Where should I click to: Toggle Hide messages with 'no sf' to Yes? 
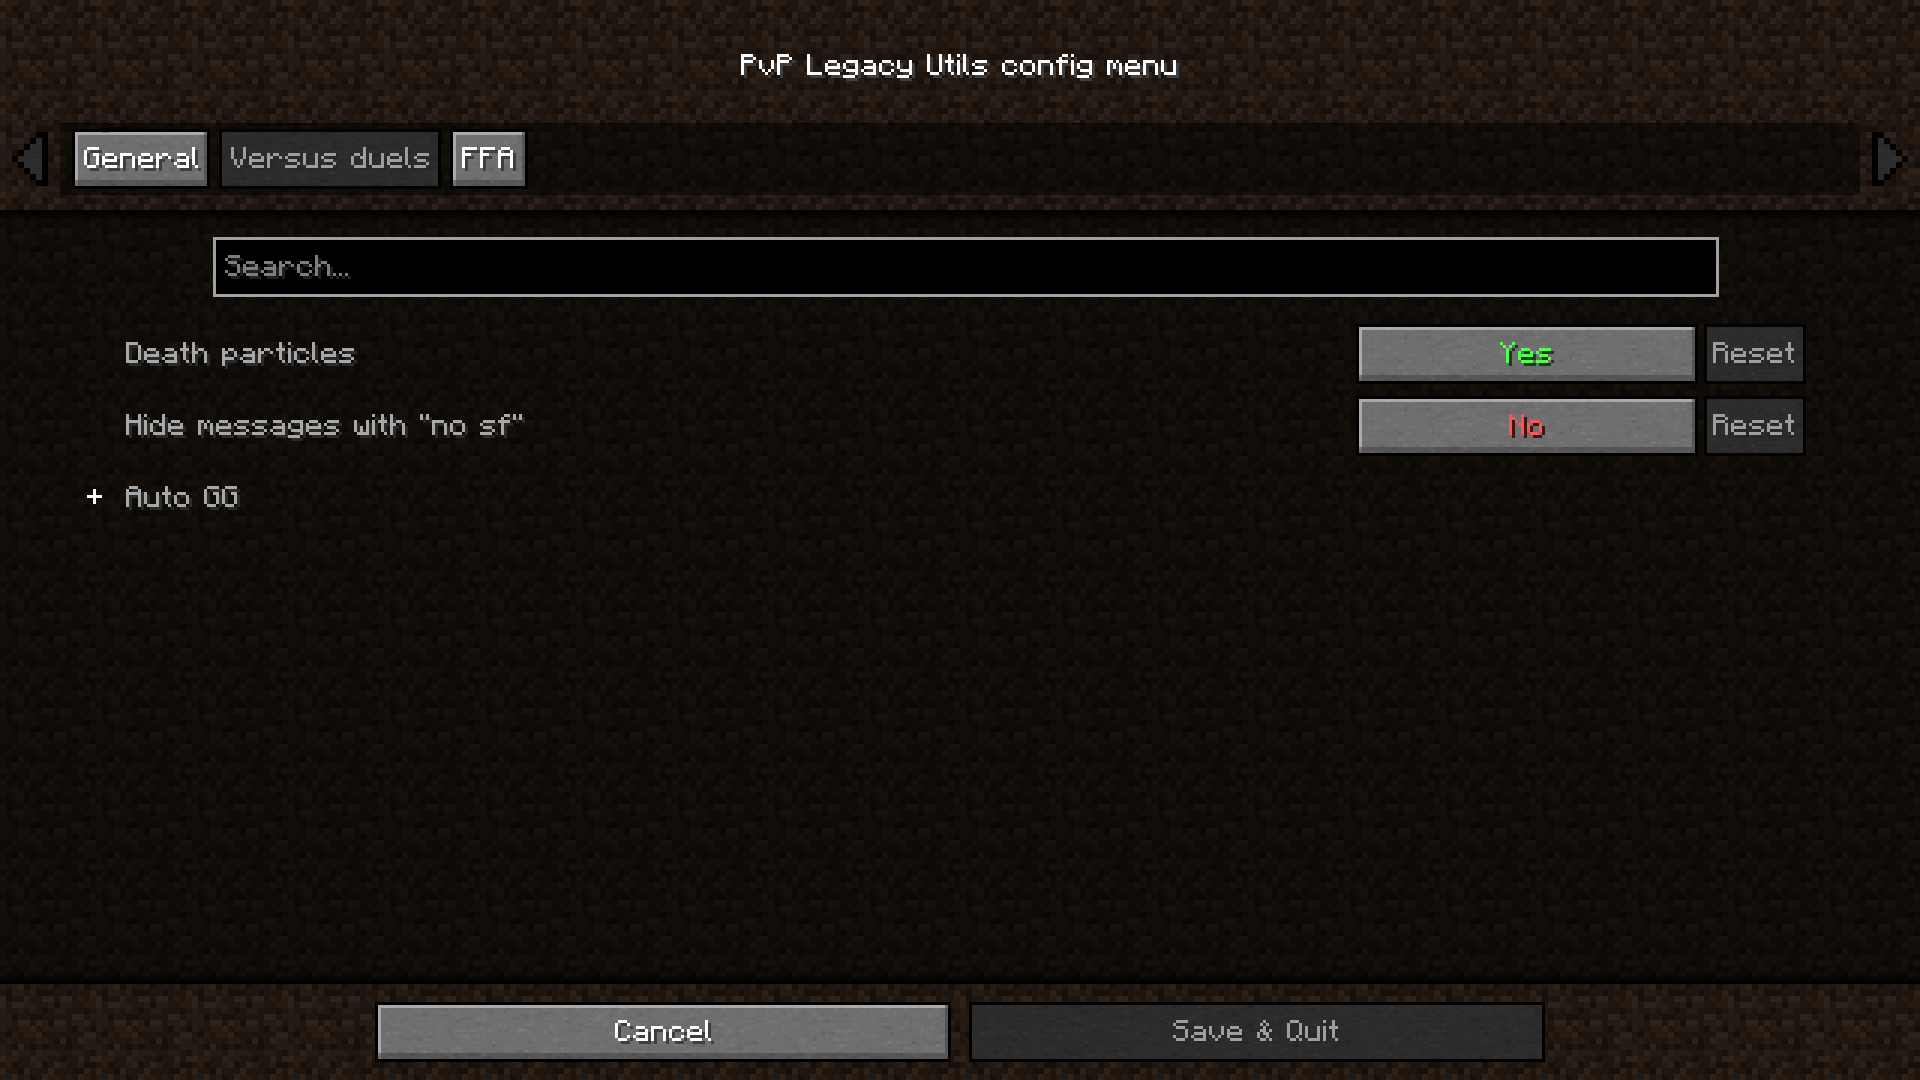coord(1526,425)
